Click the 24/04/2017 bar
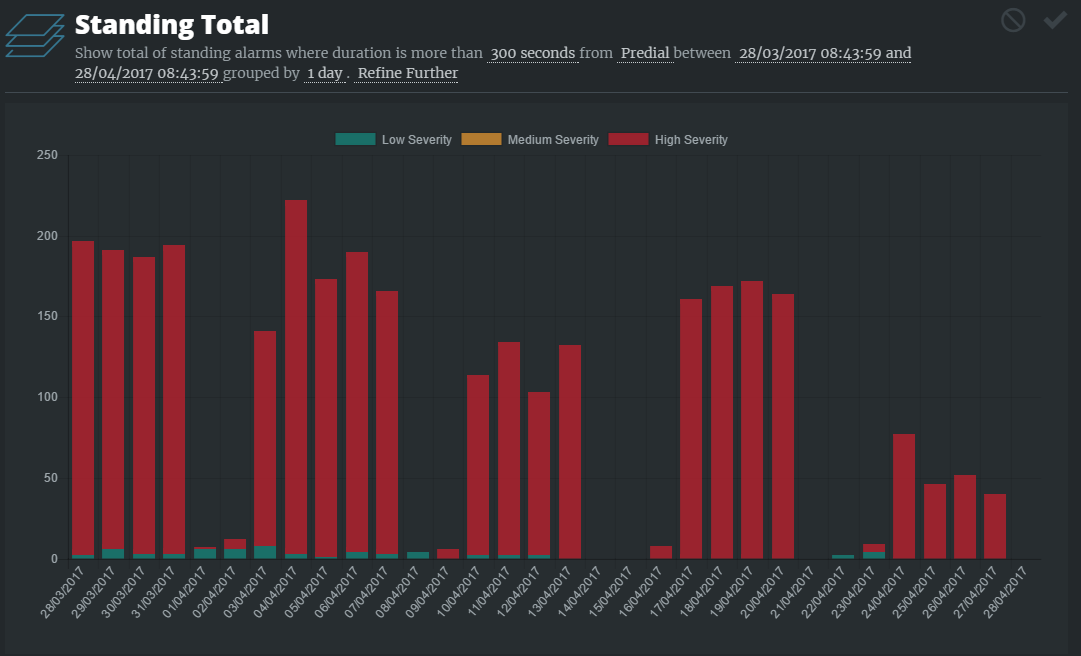The height and width of the screenshot is (656, 1081). coord(904,496)
